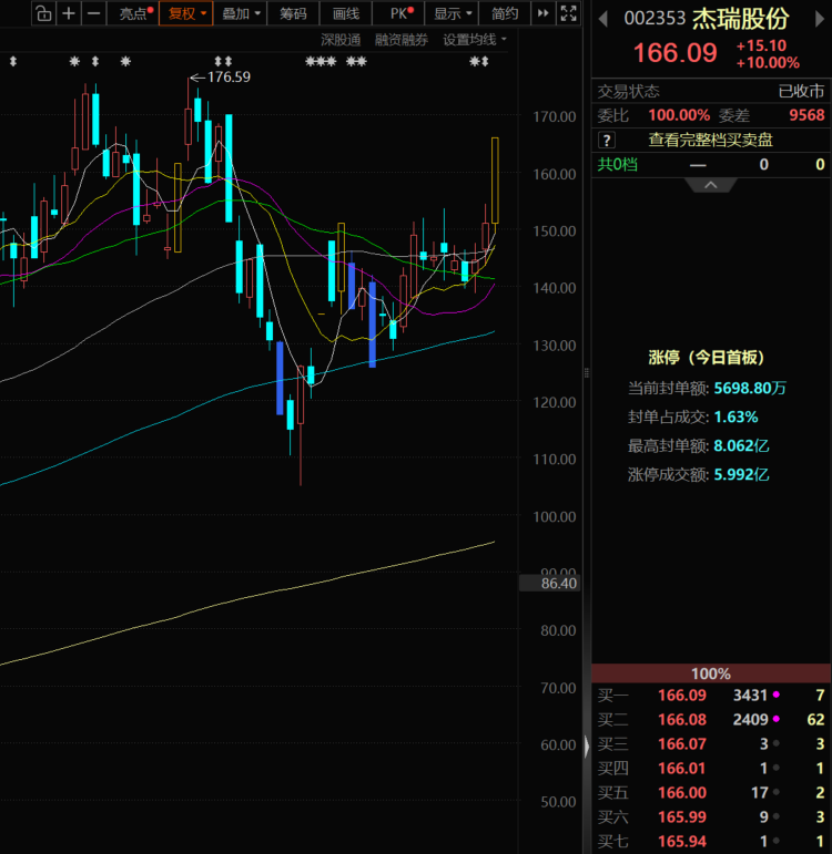Zoom out with the minus icon
832x854 pixels.
point(94,14)
